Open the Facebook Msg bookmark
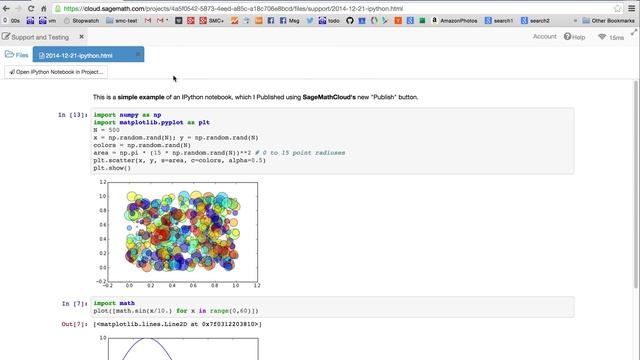The image size is (640, 360). click(289, 20)
